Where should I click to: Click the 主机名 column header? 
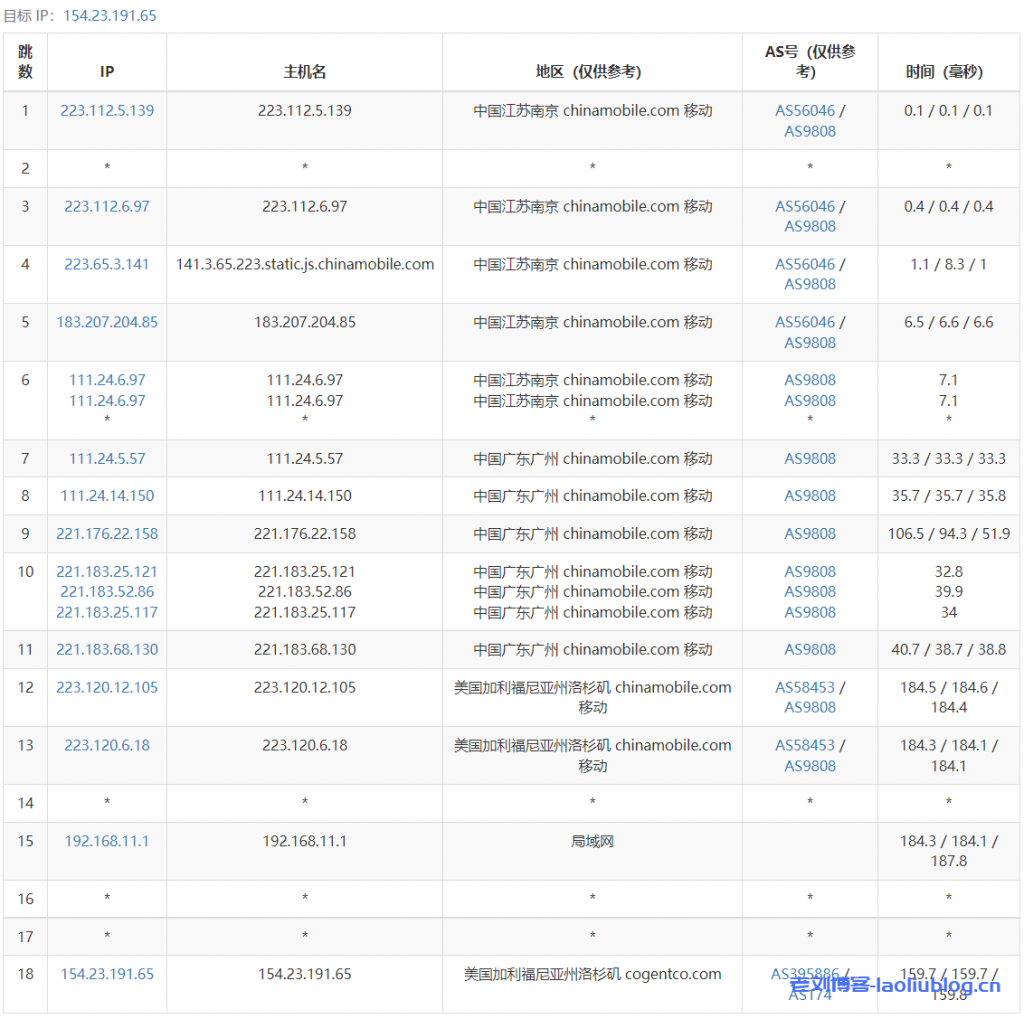305,72
